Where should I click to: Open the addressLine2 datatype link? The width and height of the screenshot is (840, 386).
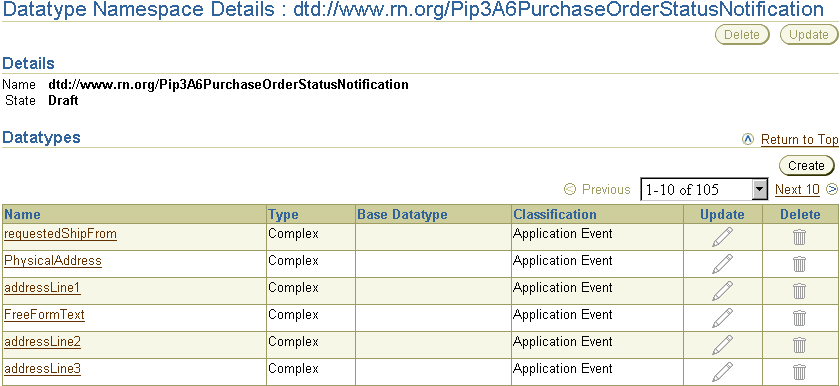tap(42, 342)
